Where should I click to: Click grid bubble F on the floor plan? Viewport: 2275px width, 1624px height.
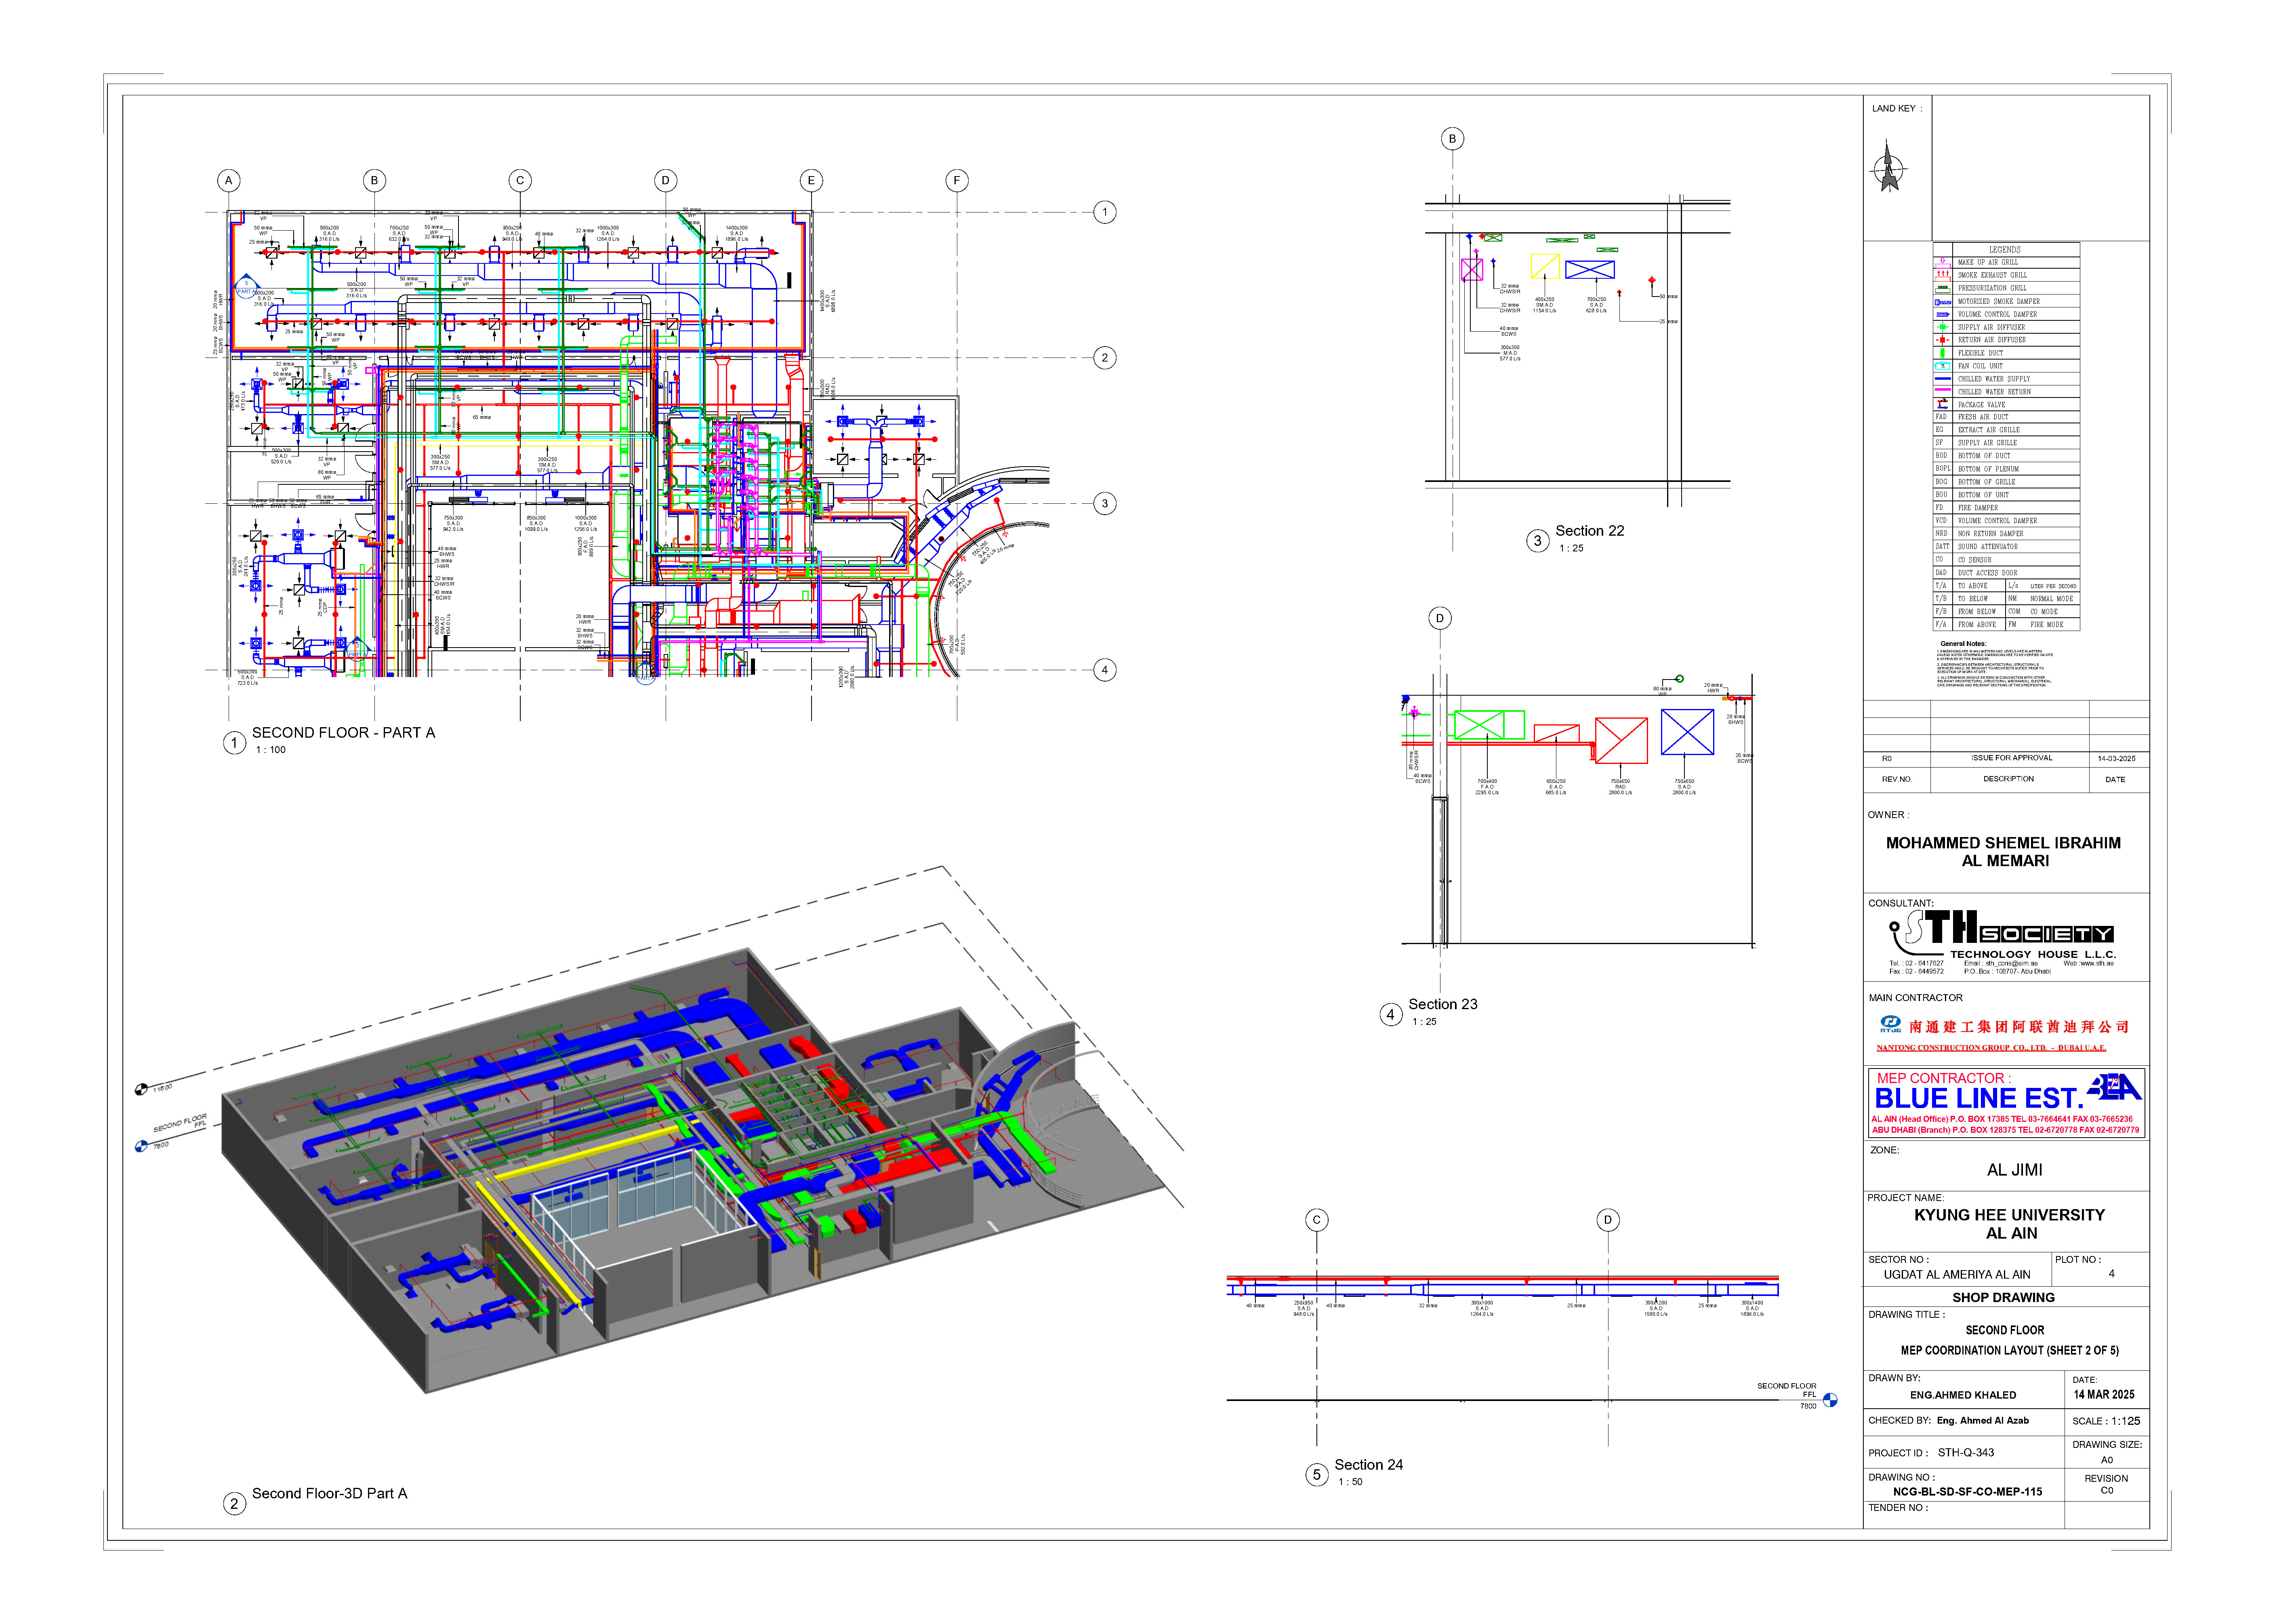(957, 181)
